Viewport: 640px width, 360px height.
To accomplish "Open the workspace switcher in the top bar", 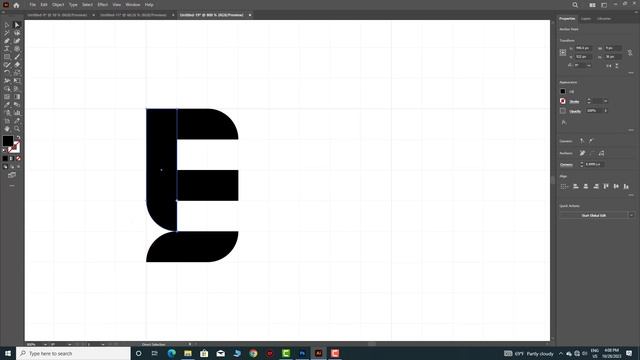I will [x=604, y=5].
